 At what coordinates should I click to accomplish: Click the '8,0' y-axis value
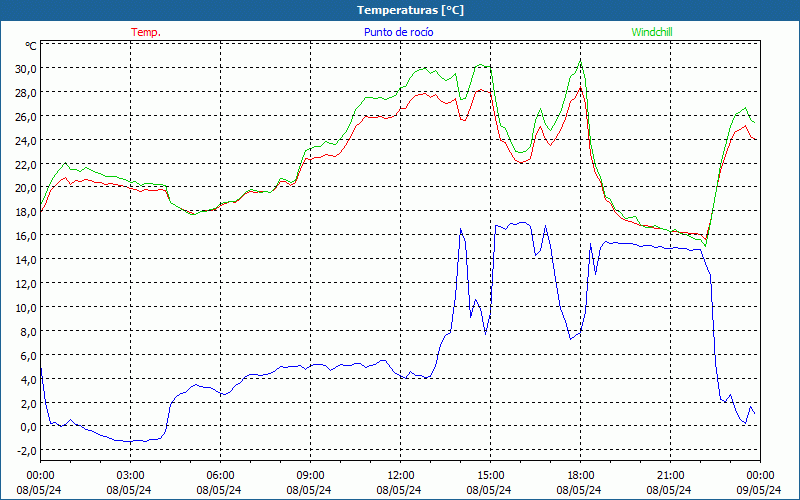[28, 332]
